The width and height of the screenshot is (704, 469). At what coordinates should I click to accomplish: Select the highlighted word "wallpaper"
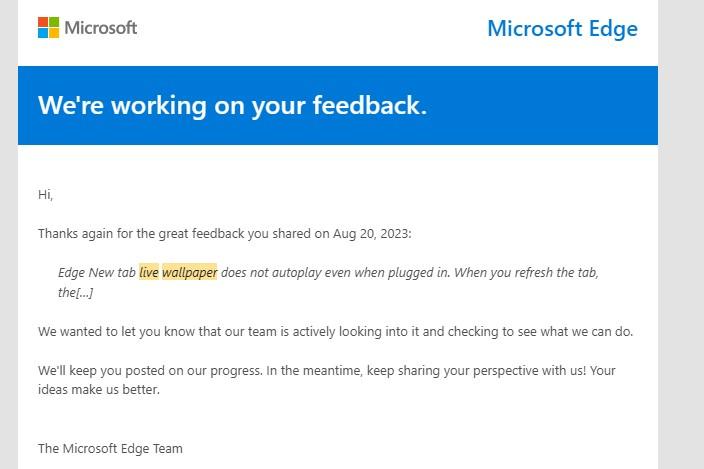pos(189,272)
